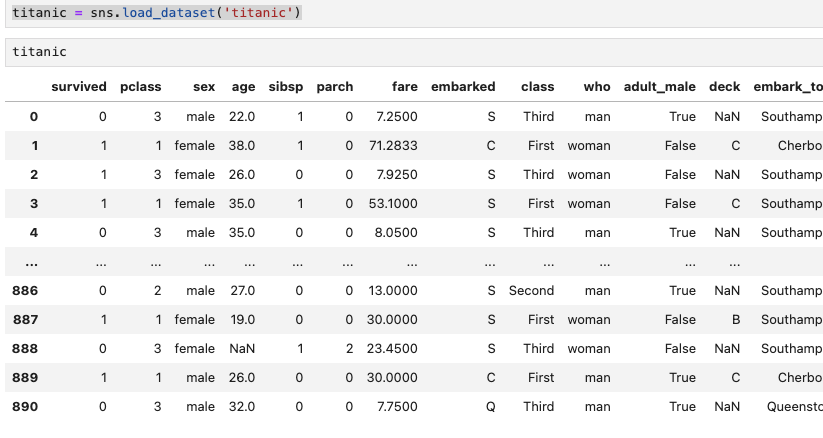Select row index 888

[x=25, y=348]
